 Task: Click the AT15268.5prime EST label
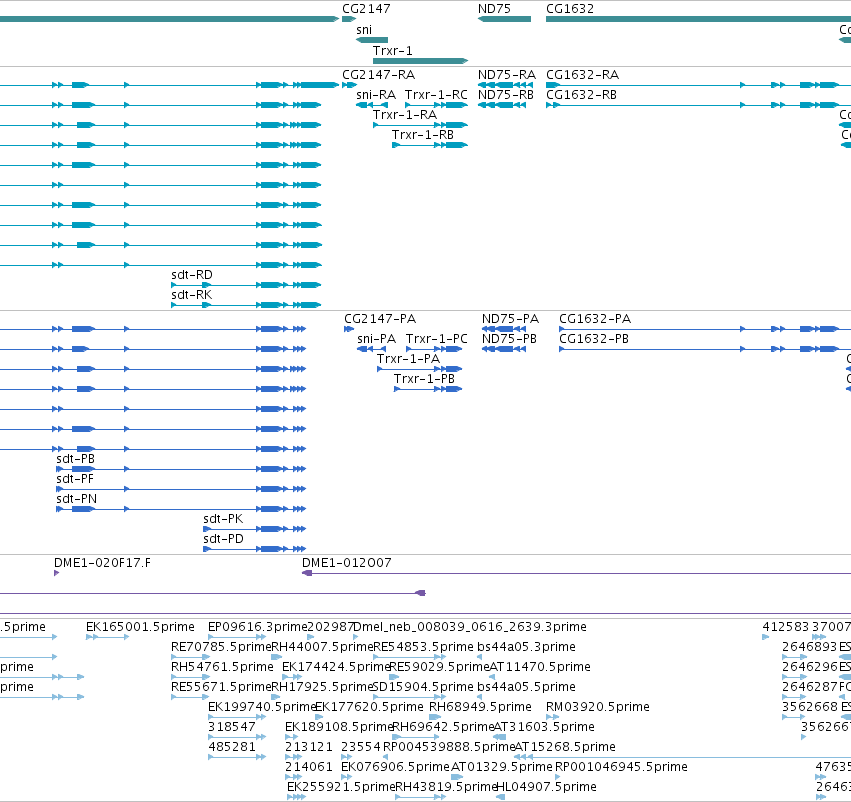click(564, 747)
